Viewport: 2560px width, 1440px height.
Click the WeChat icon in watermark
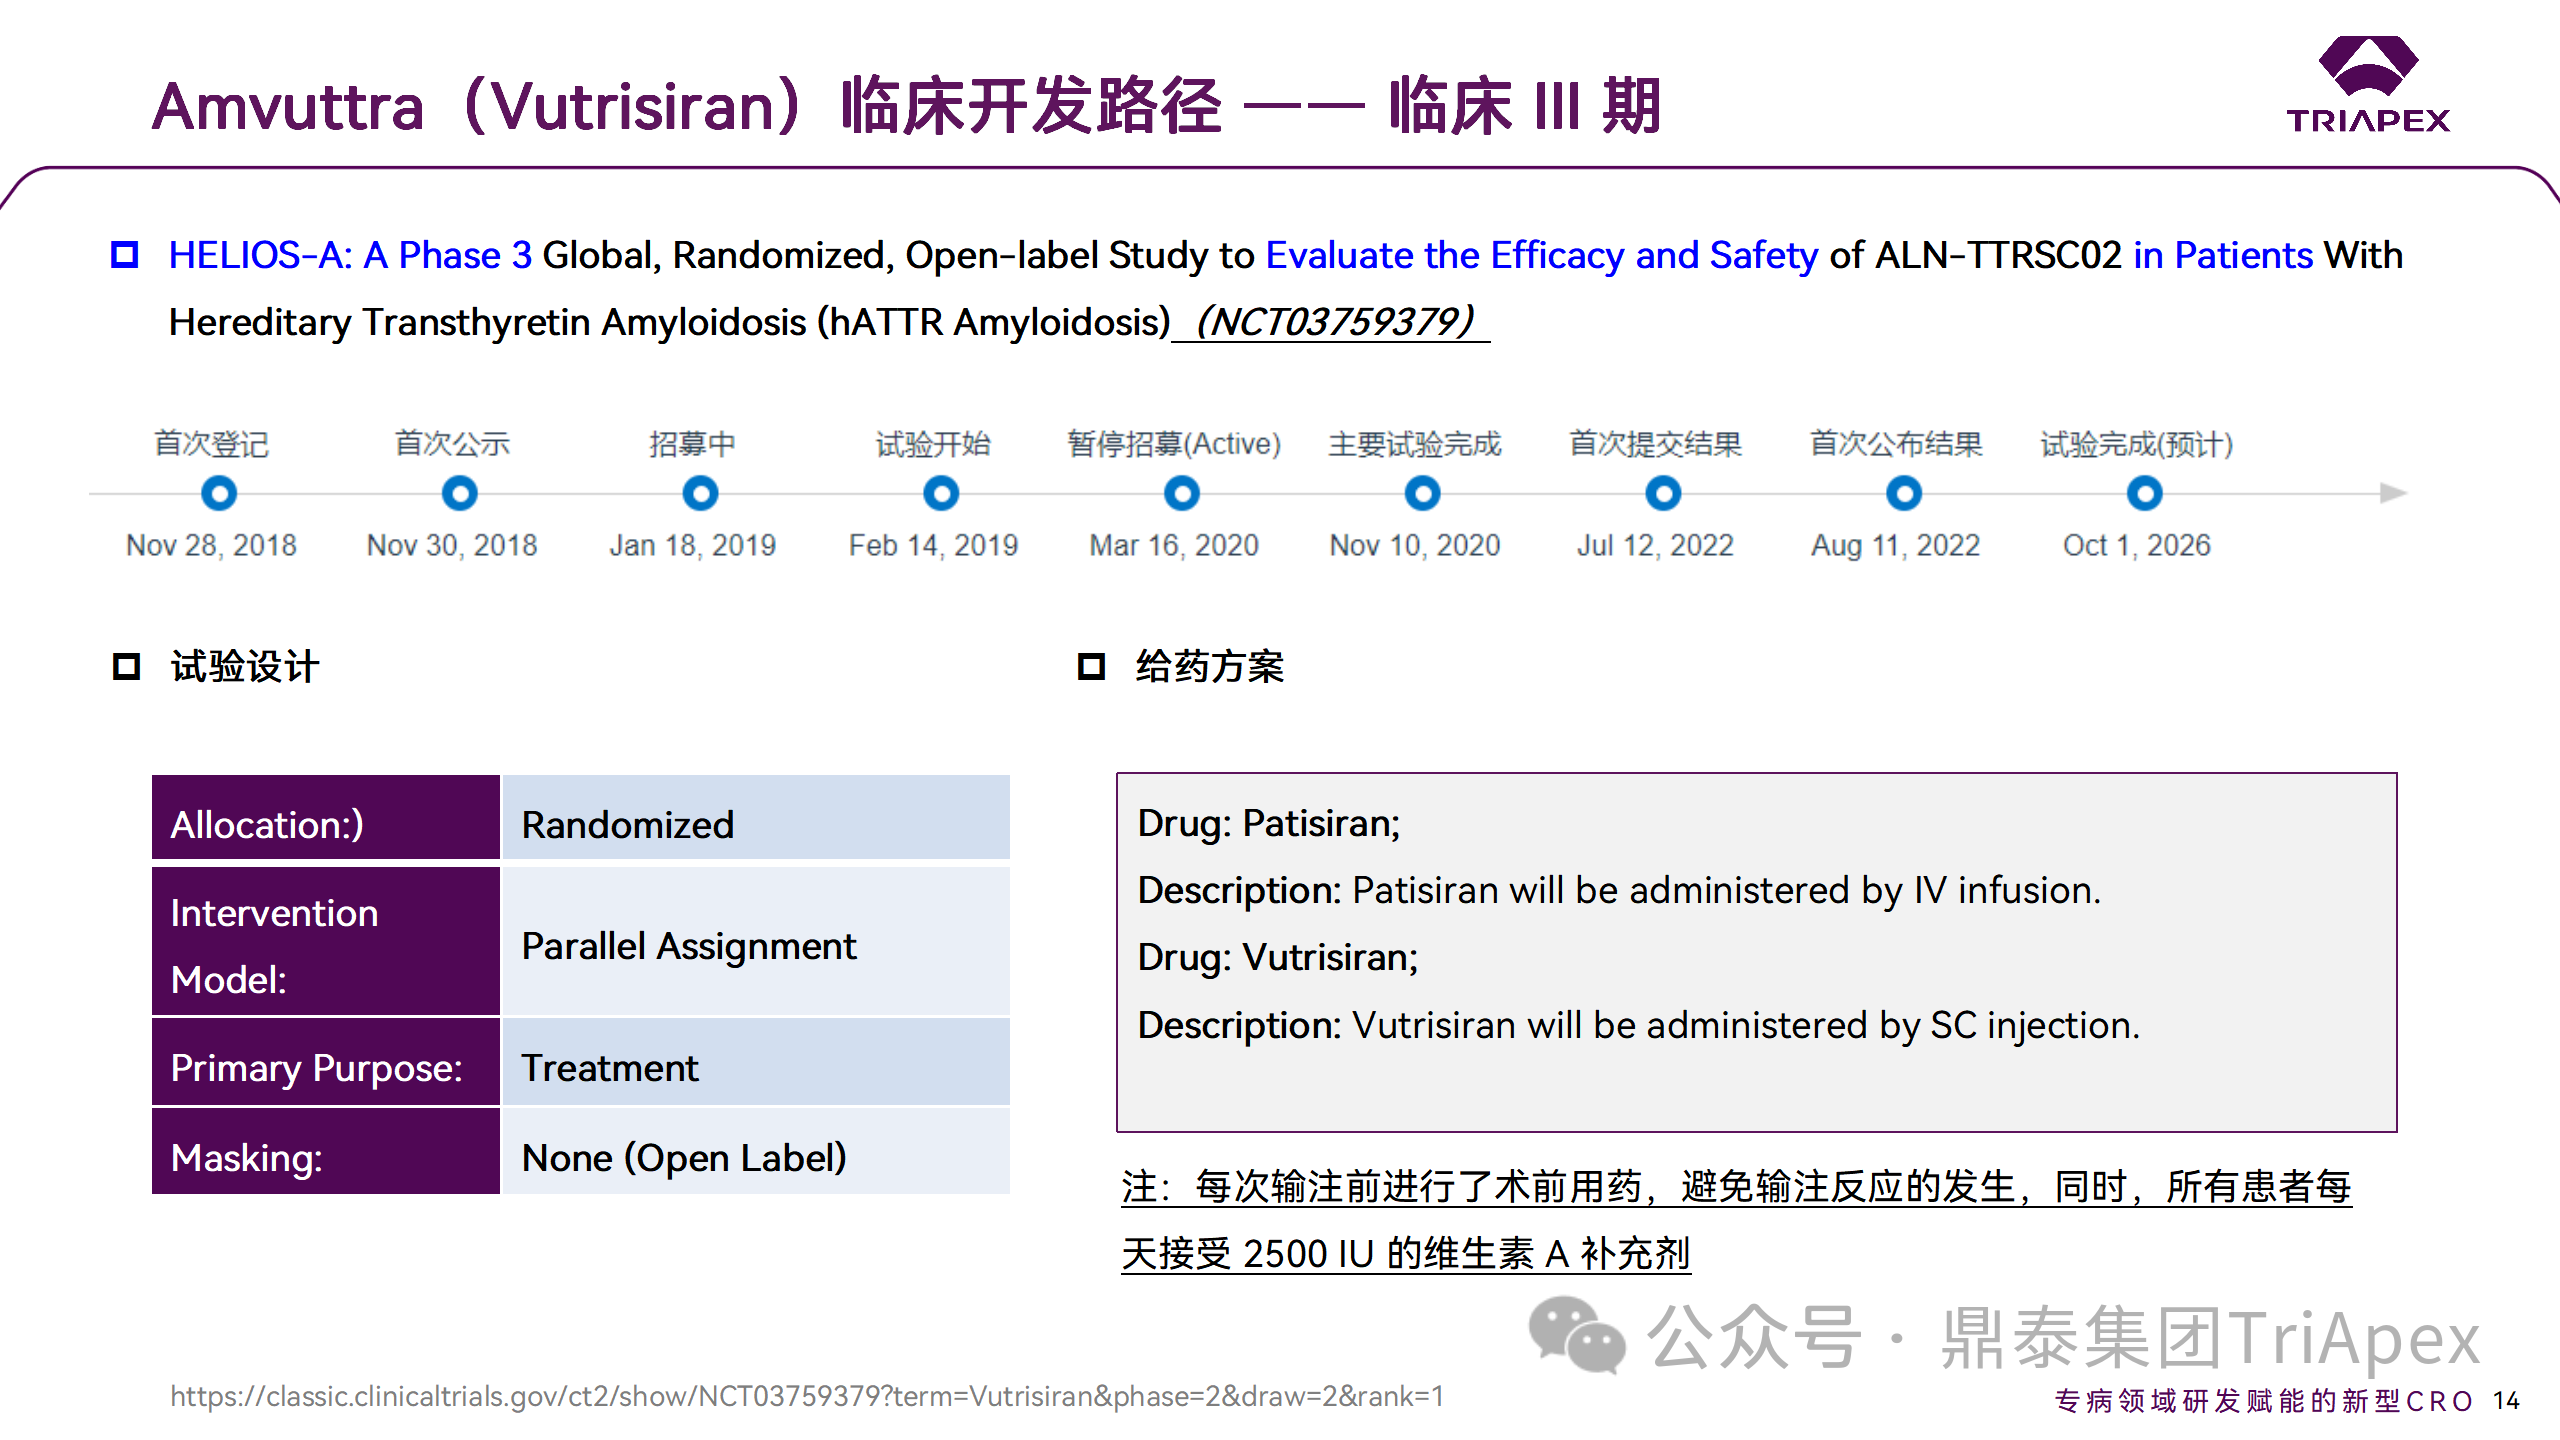point(1575,1335)
